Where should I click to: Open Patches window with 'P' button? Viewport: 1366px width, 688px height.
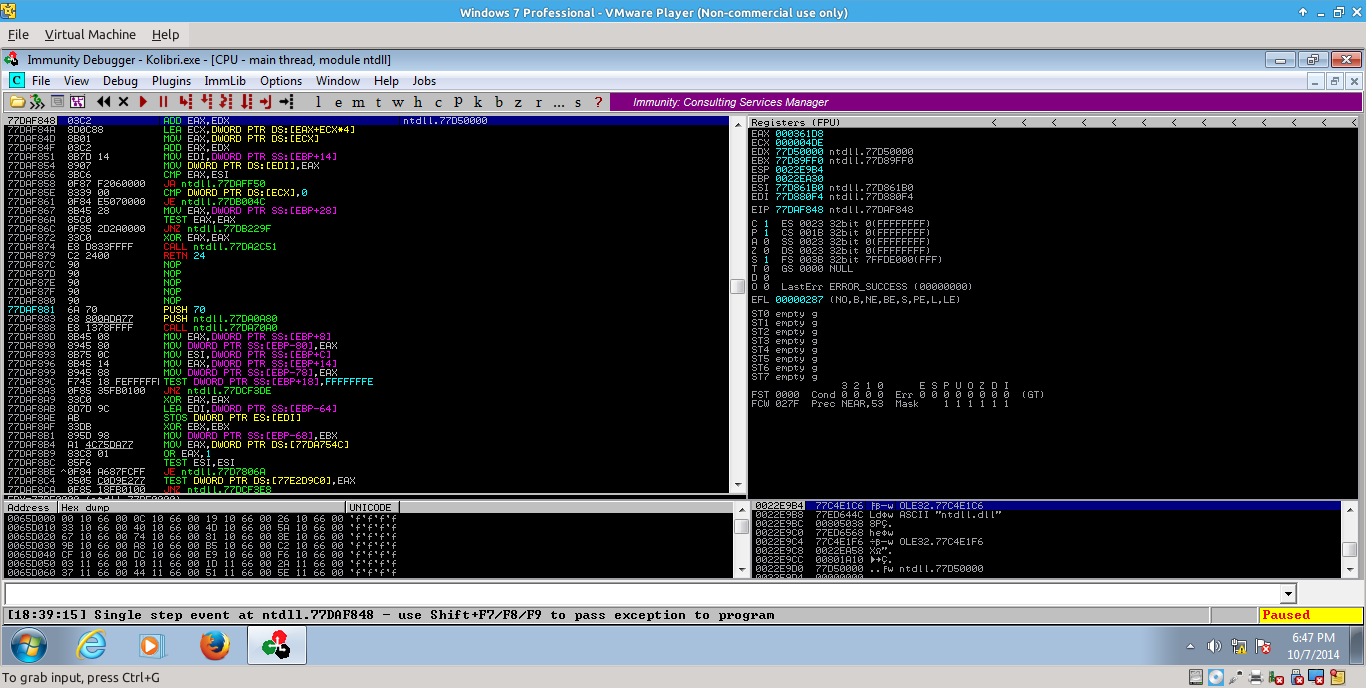coord(458,102)
